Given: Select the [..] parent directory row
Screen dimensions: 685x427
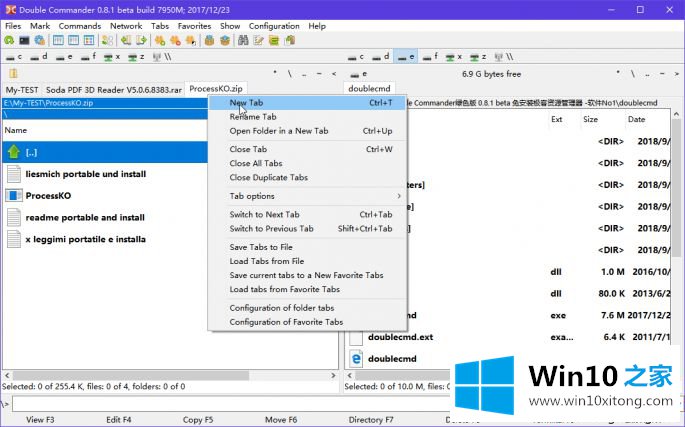Looking at the screenshot, I should click(x=105, y=152).
